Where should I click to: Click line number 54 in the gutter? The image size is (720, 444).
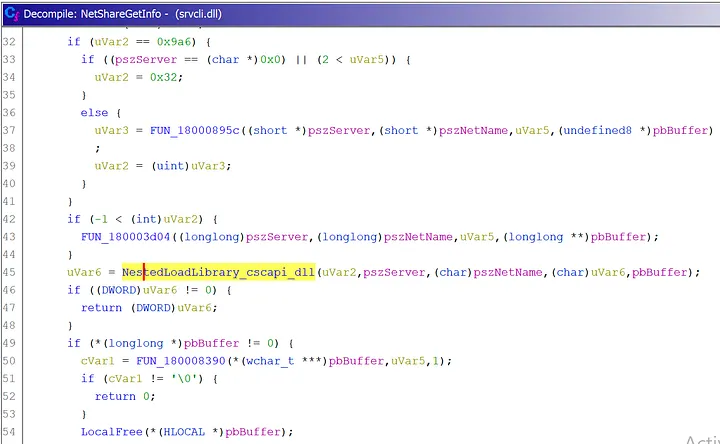pos(13,431)
